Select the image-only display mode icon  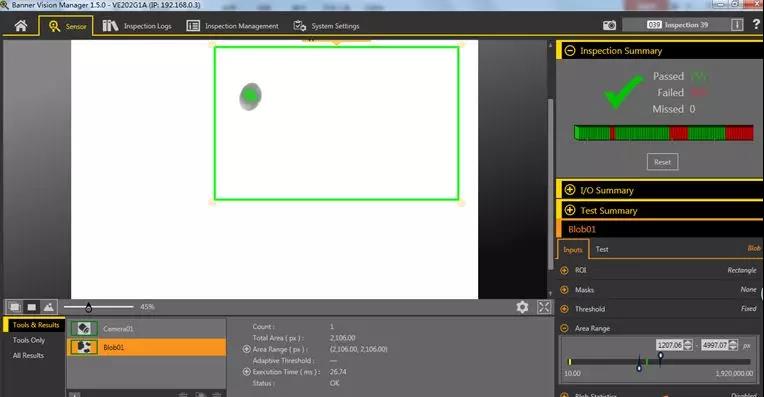[32, 307]
